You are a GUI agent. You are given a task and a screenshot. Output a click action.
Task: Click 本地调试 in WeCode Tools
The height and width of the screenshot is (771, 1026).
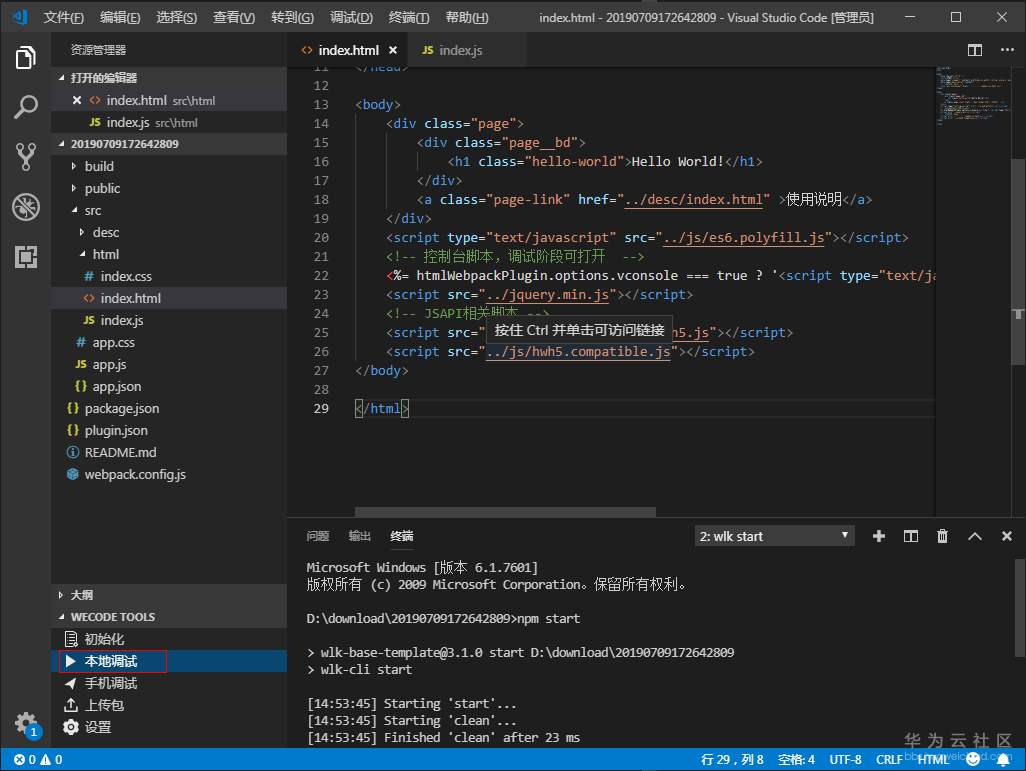tap(110, 661)
